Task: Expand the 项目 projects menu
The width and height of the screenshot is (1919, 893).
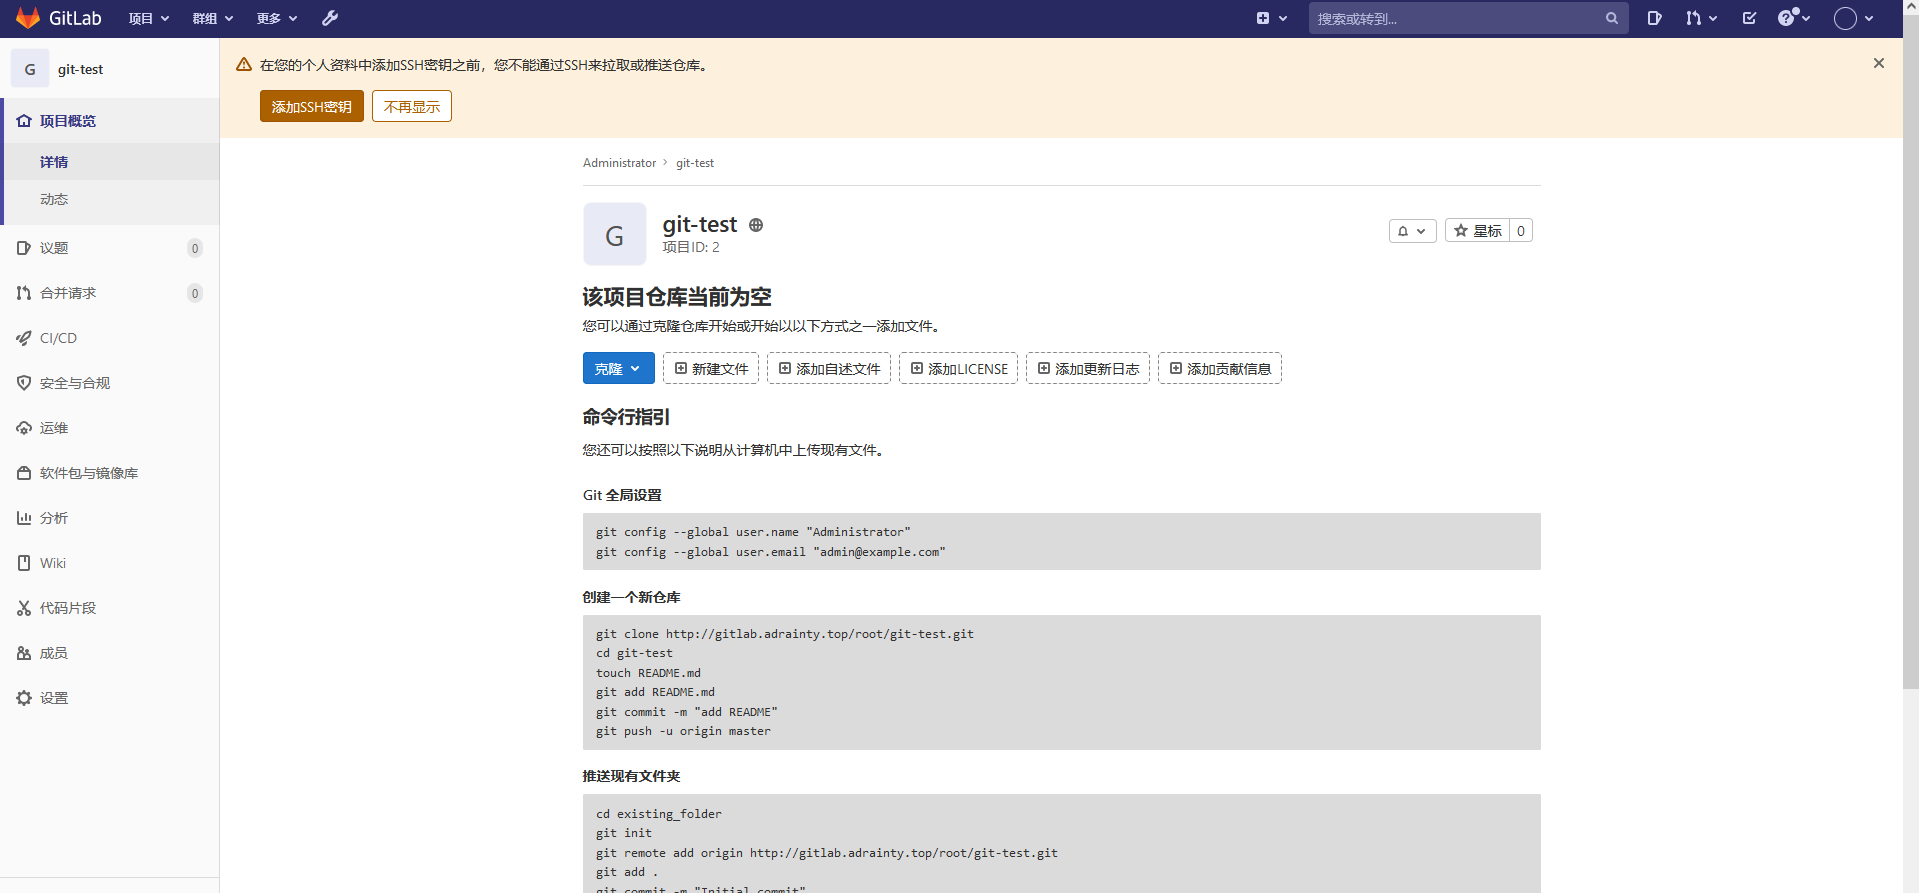Action: click(x=149, y=18)
